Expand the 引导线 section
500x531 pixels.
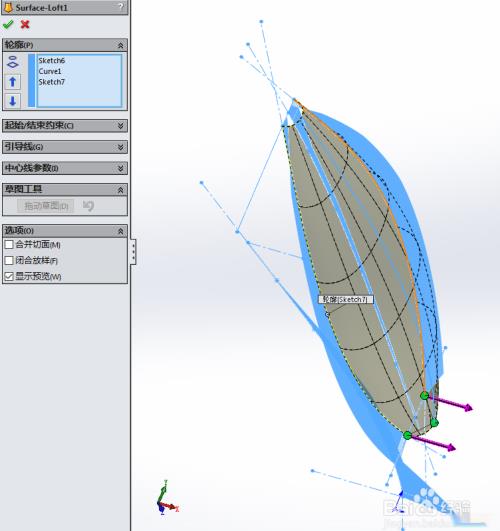[x=65, y=147]
